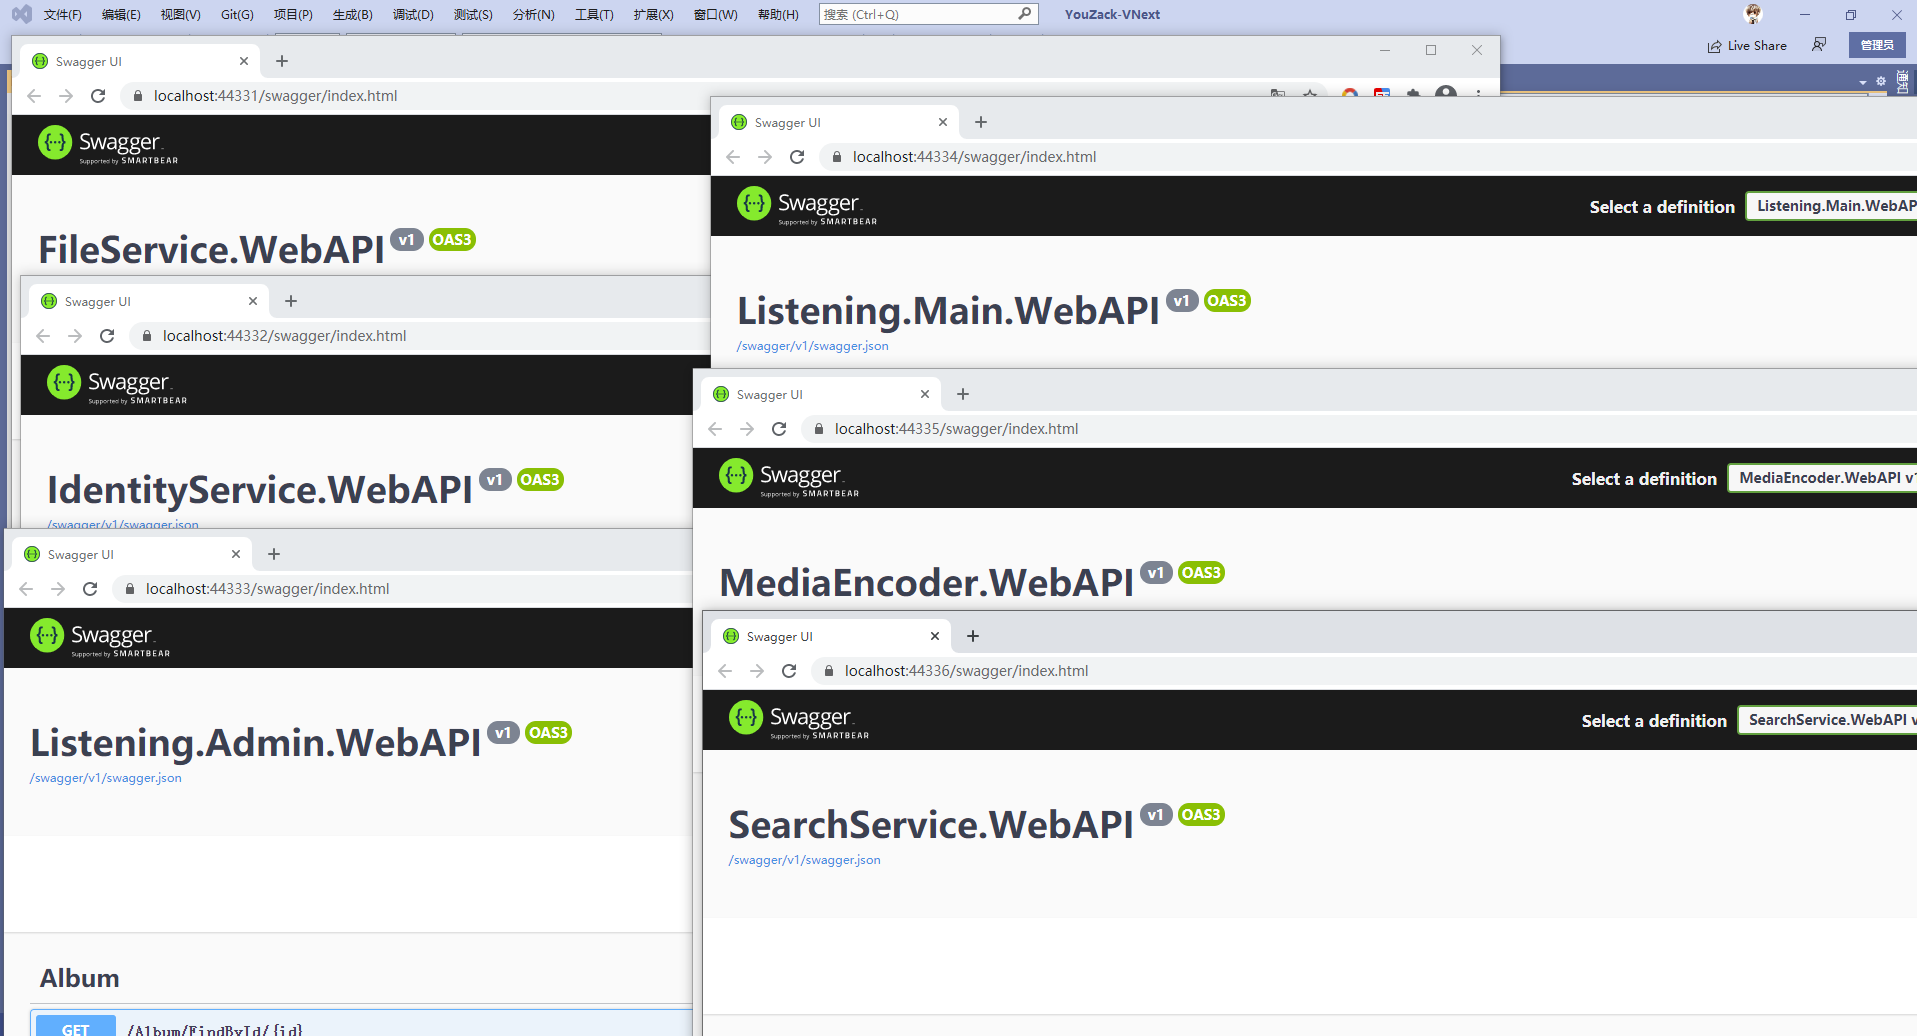Go forward in the localhost:44332 browser window
This screenshot has width=1917, height=1036.
tap(75, 336)
